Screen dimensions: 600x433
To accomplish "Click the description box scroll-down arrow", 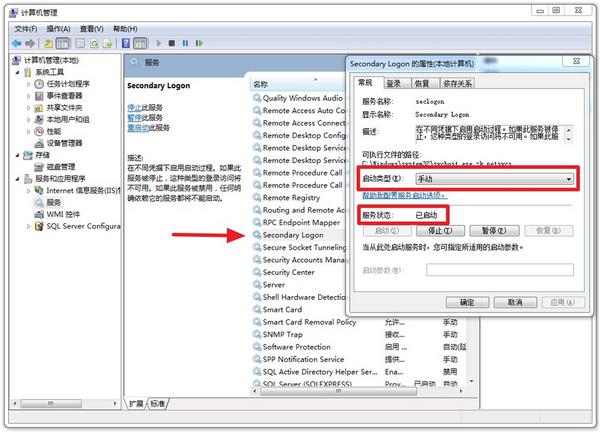I will [569, 140].
